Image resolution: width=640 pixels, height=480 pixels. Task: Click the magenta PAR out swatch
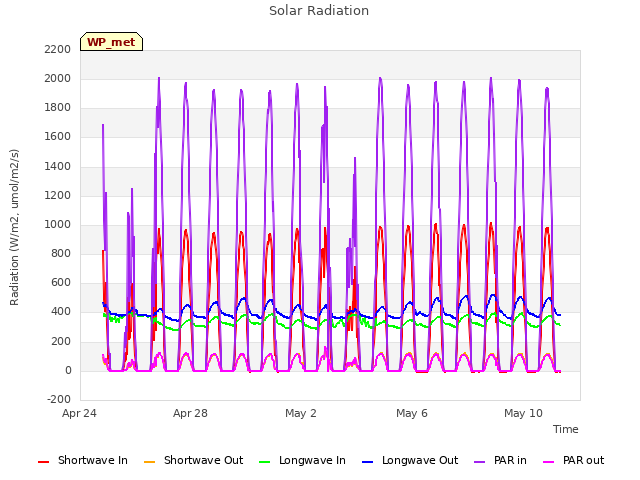coord(549,462)
